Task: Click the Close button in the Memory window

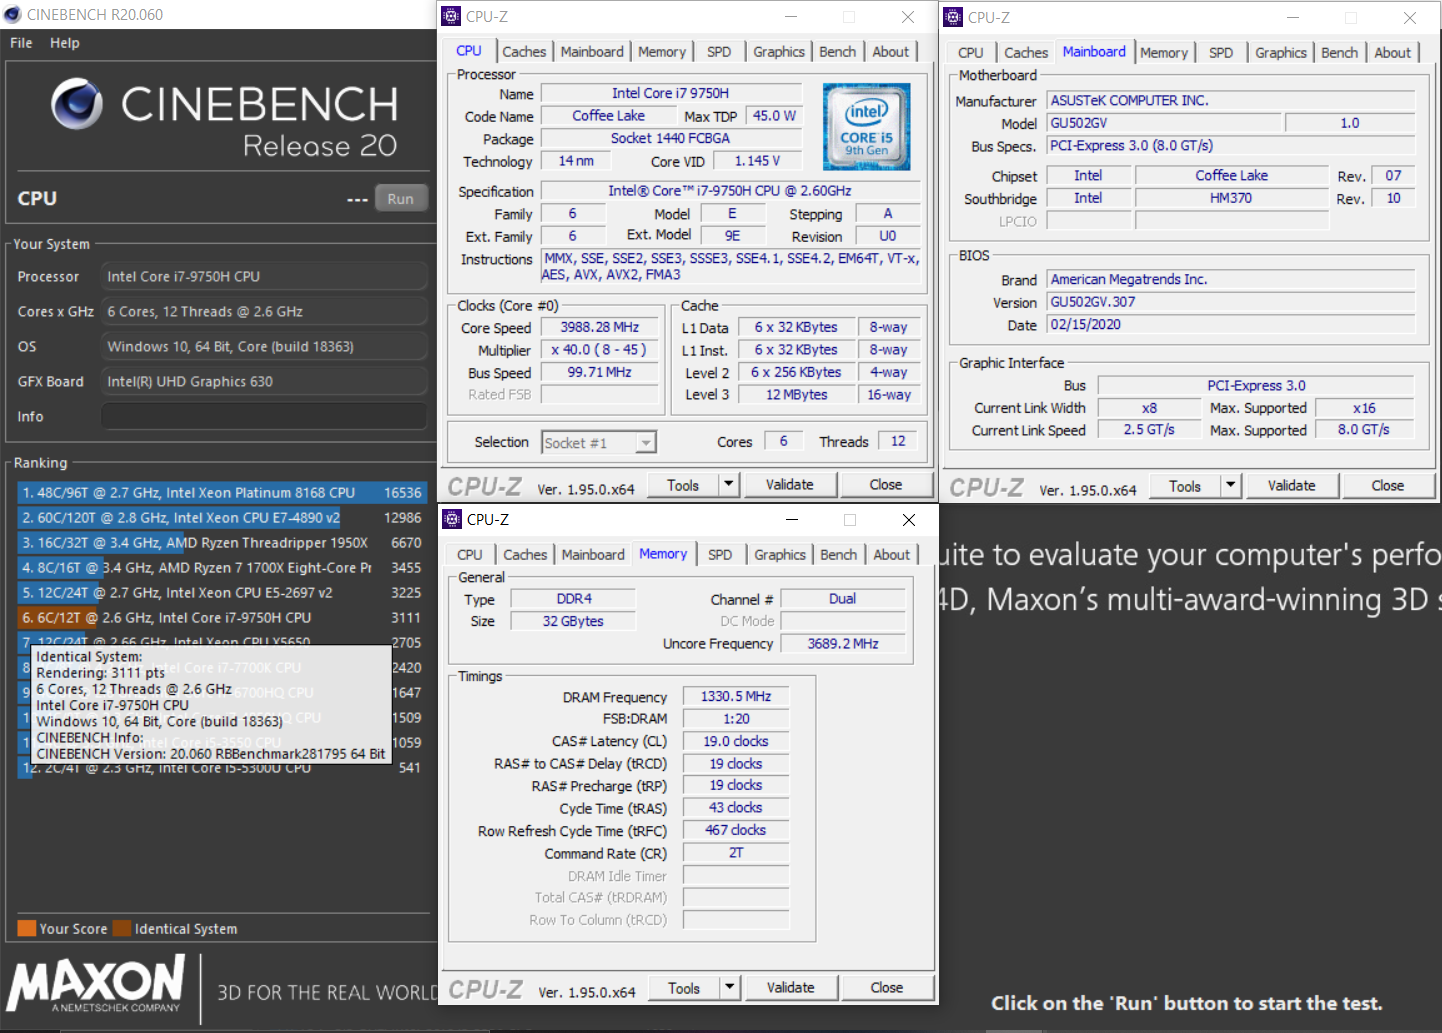Action: coord(887,988)
